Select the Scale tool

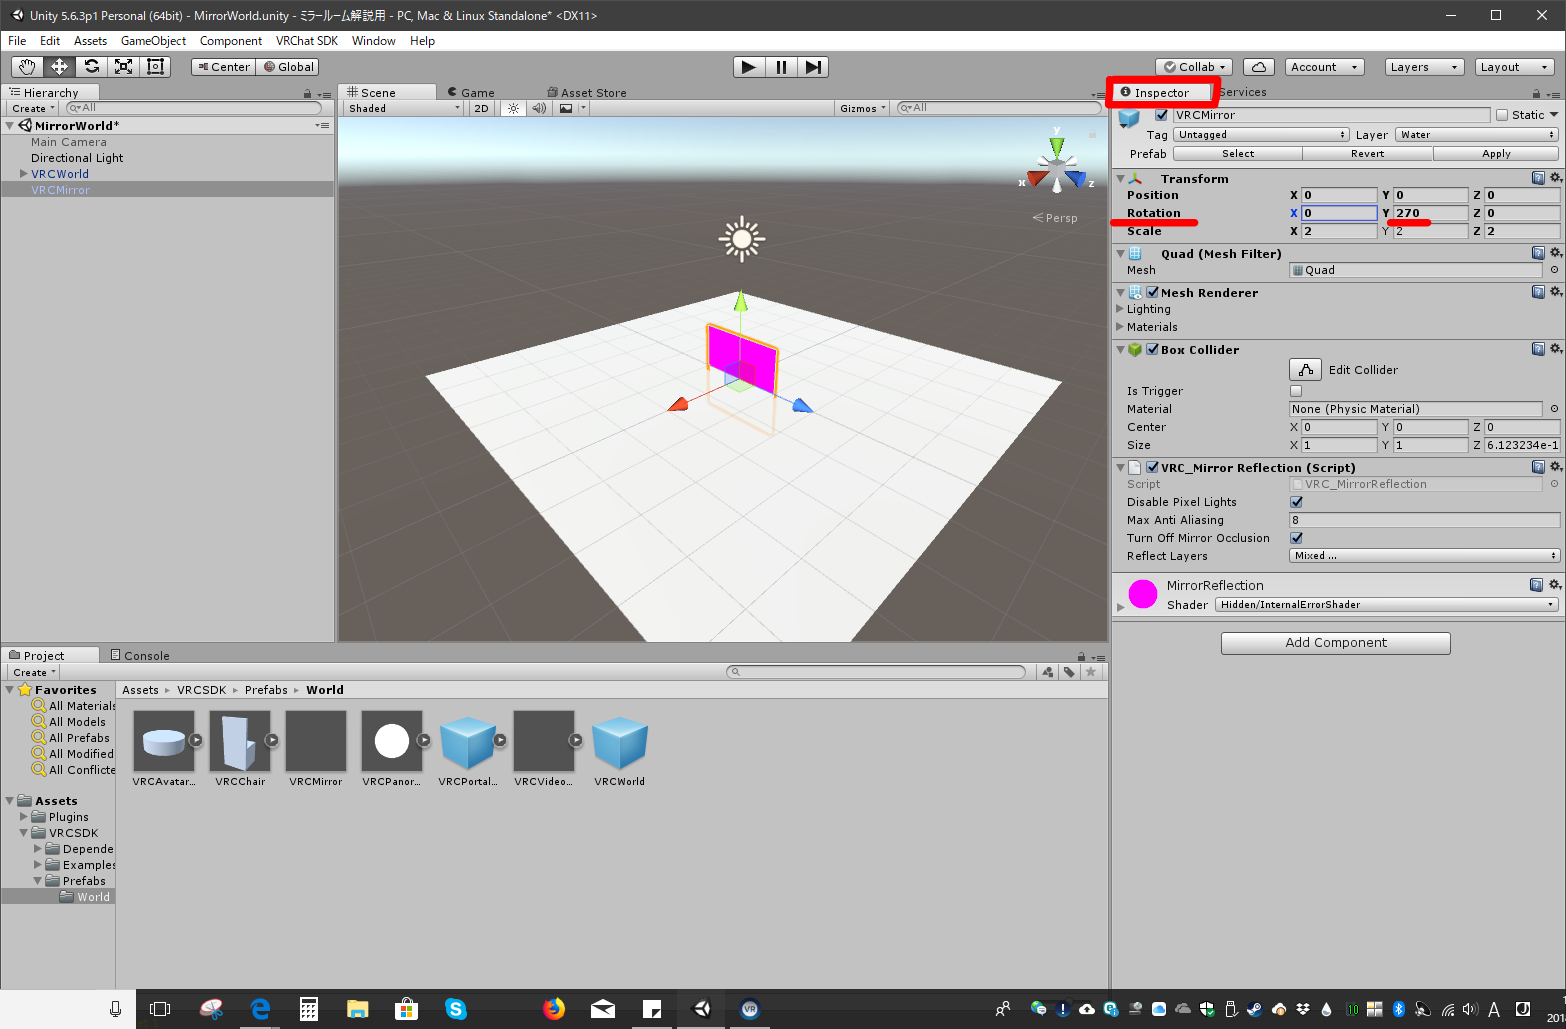pos(123,67)
